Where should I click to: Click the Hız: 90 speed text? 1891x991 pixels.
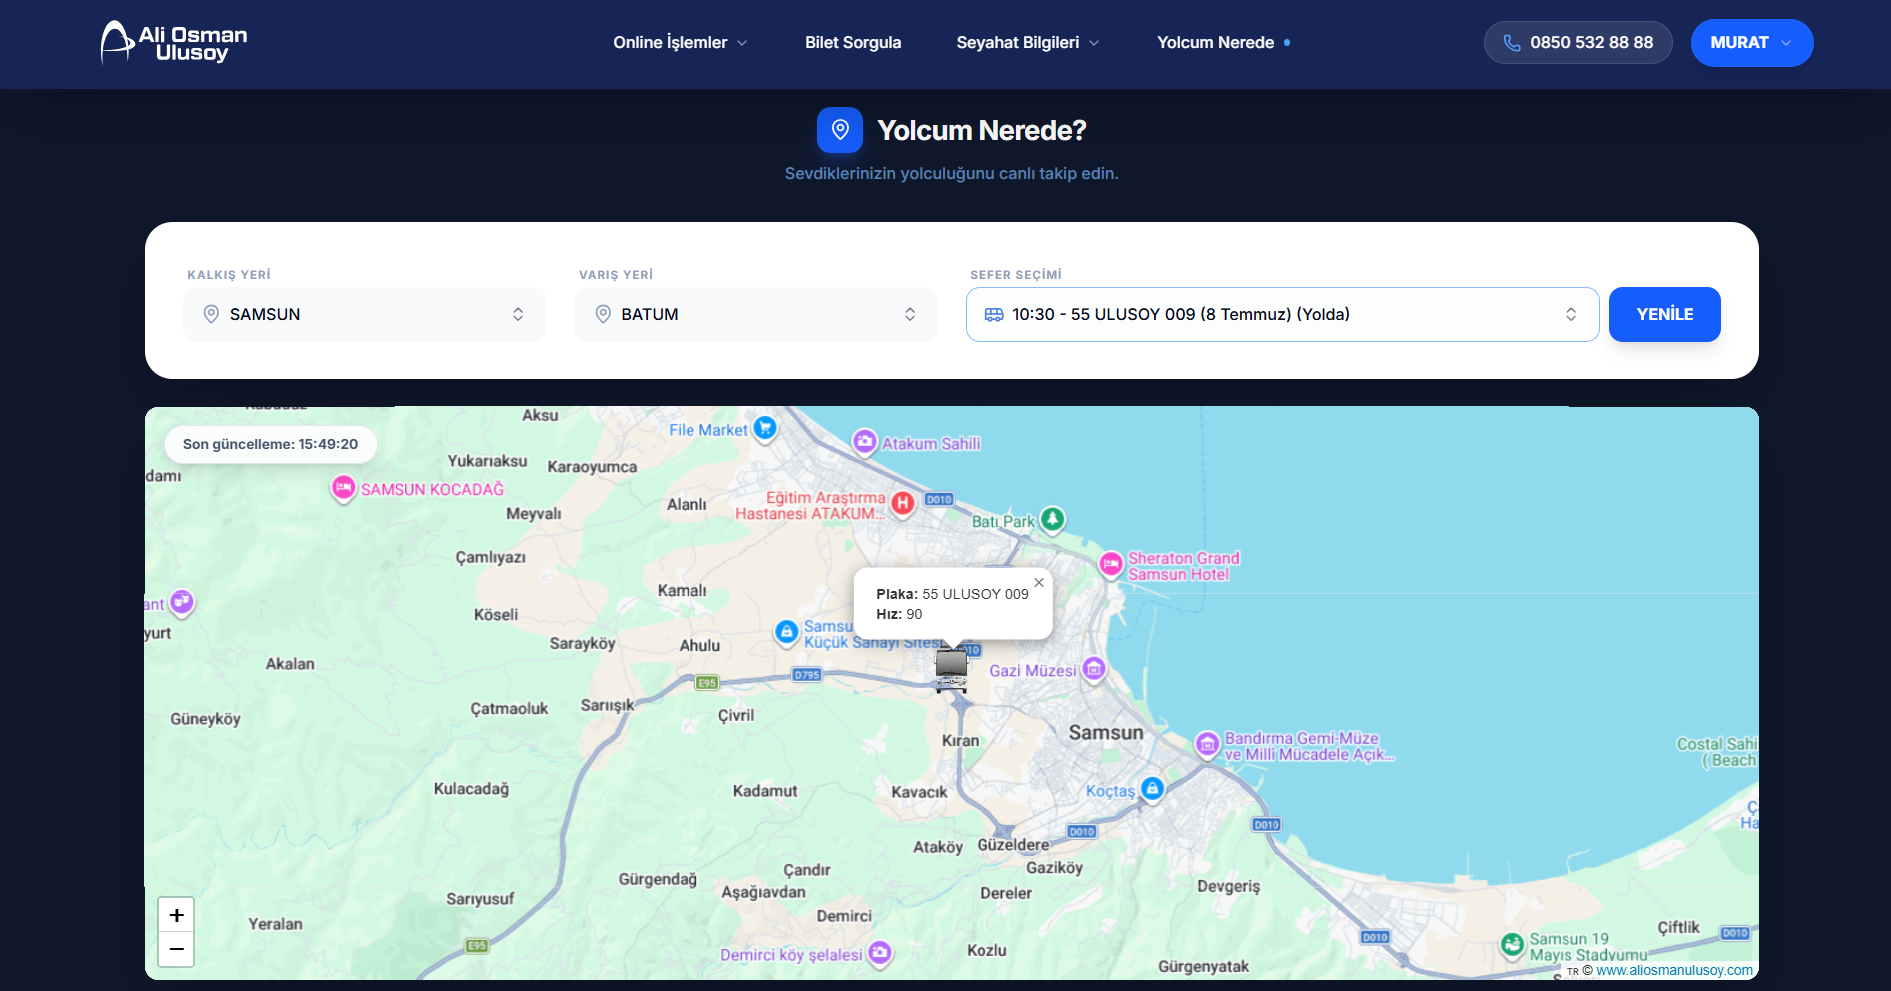pyautogui.click(x=899, y=614)
